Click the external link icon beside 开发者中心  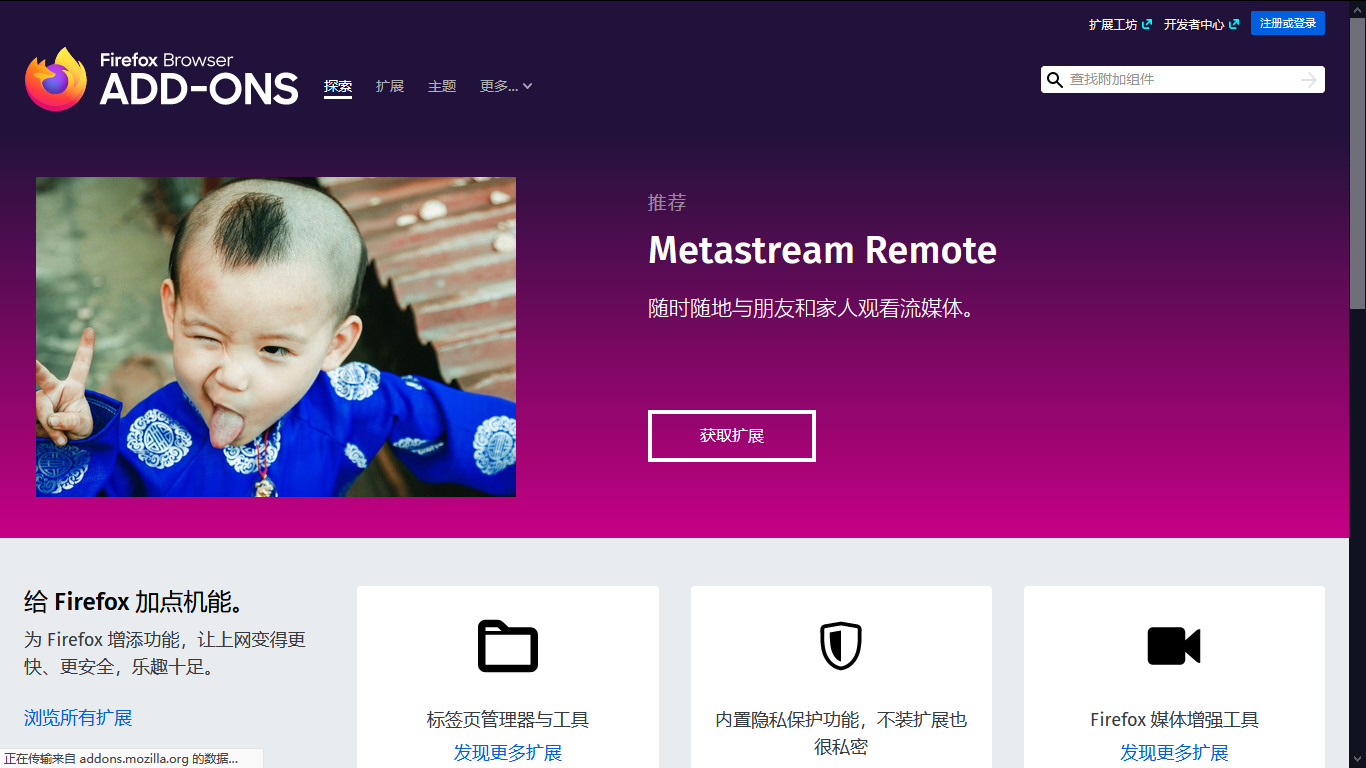point(1234,24)
